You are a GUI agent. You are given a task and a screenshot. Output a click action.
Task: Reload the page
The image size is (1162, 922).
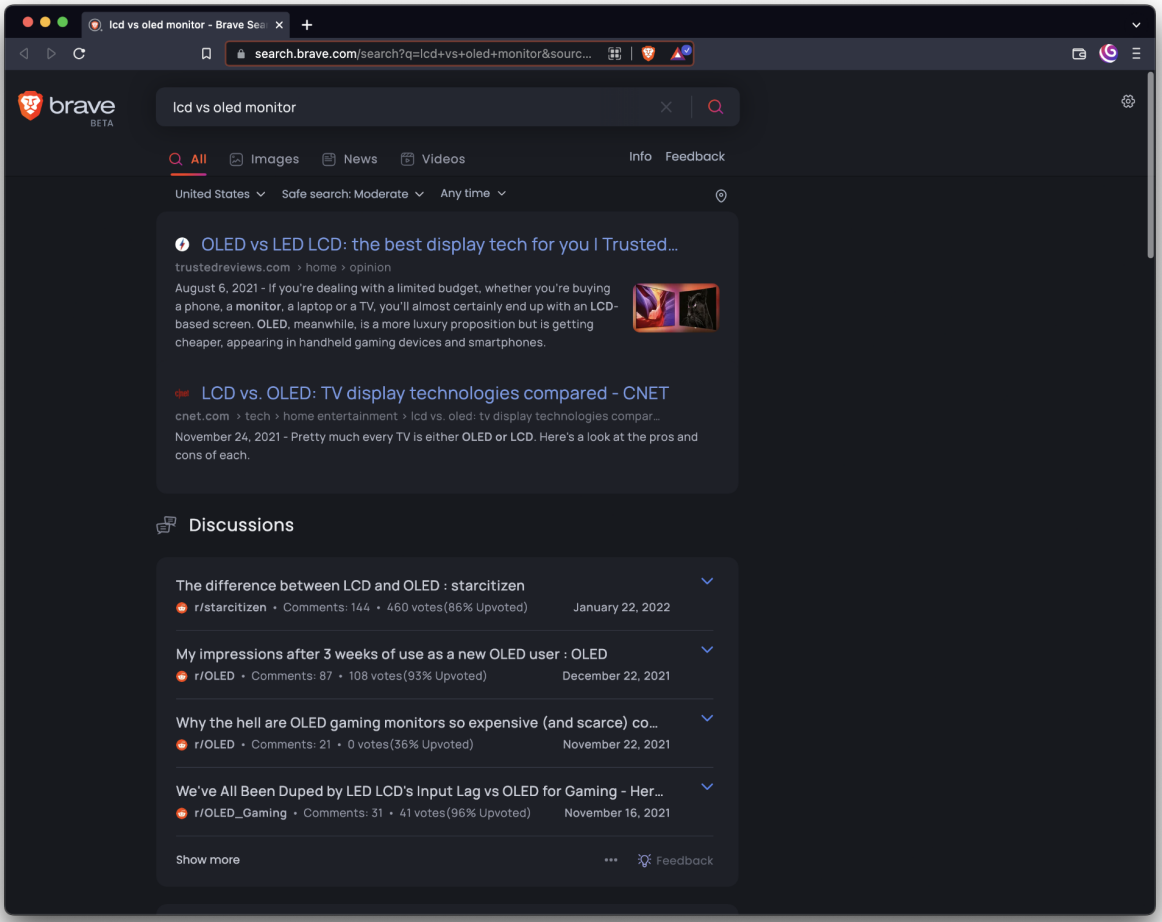(x=79, y=53)
